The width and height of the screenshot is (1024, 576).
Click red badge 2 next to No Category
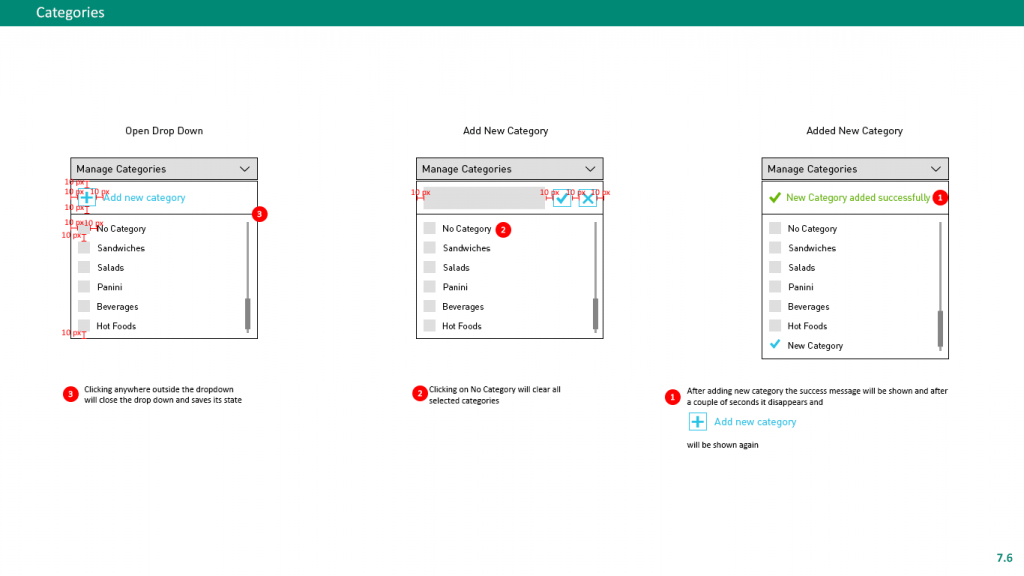(504, 229)
